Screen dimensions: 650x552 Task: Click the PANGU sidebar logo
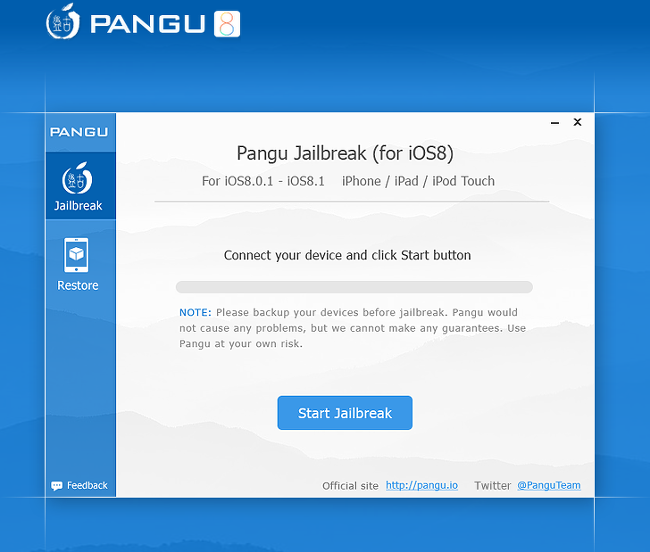[79, 132]
